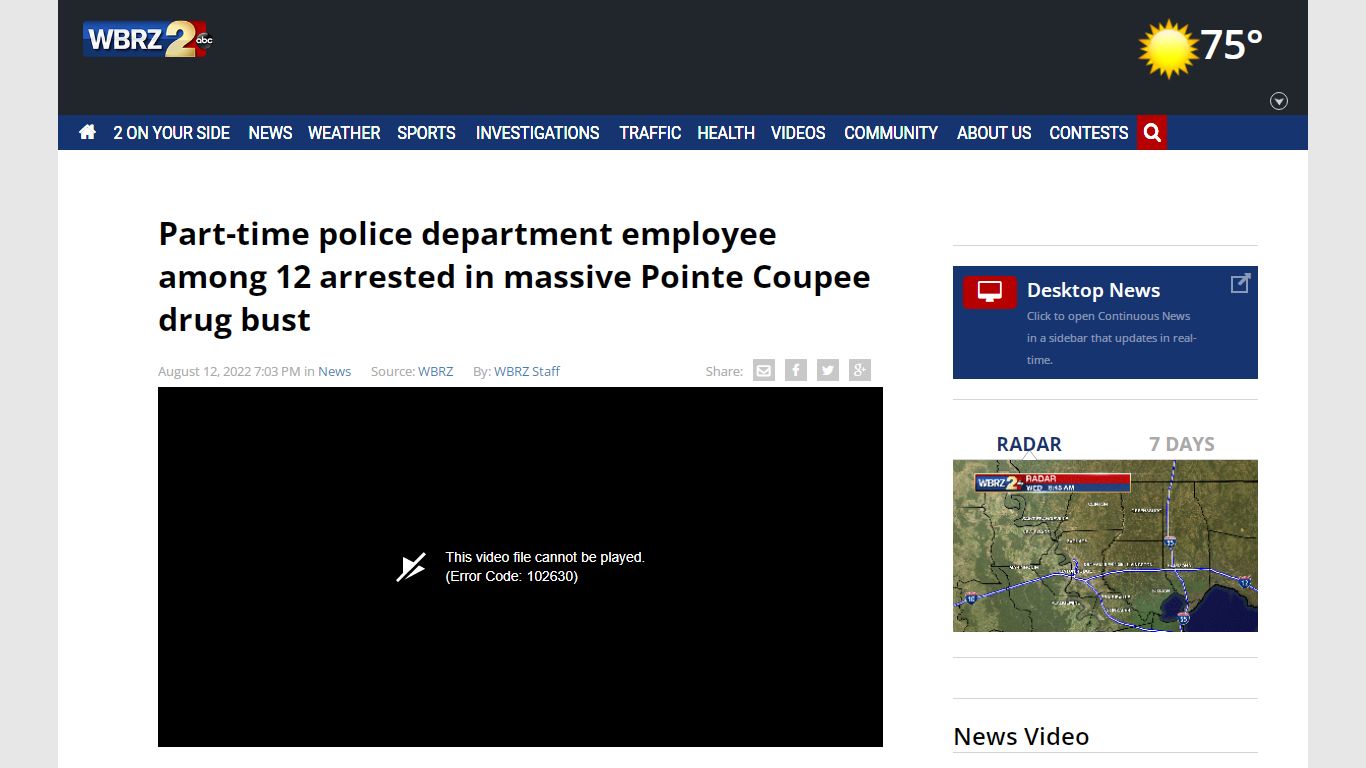1366x768 pixels.
Task: Click the video error muted icon
Action: (411, 567)
